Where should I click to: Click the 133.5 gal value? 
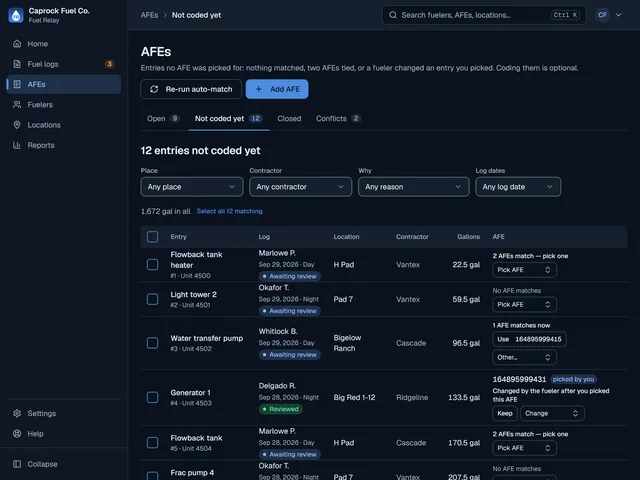[x=464, y=398]
